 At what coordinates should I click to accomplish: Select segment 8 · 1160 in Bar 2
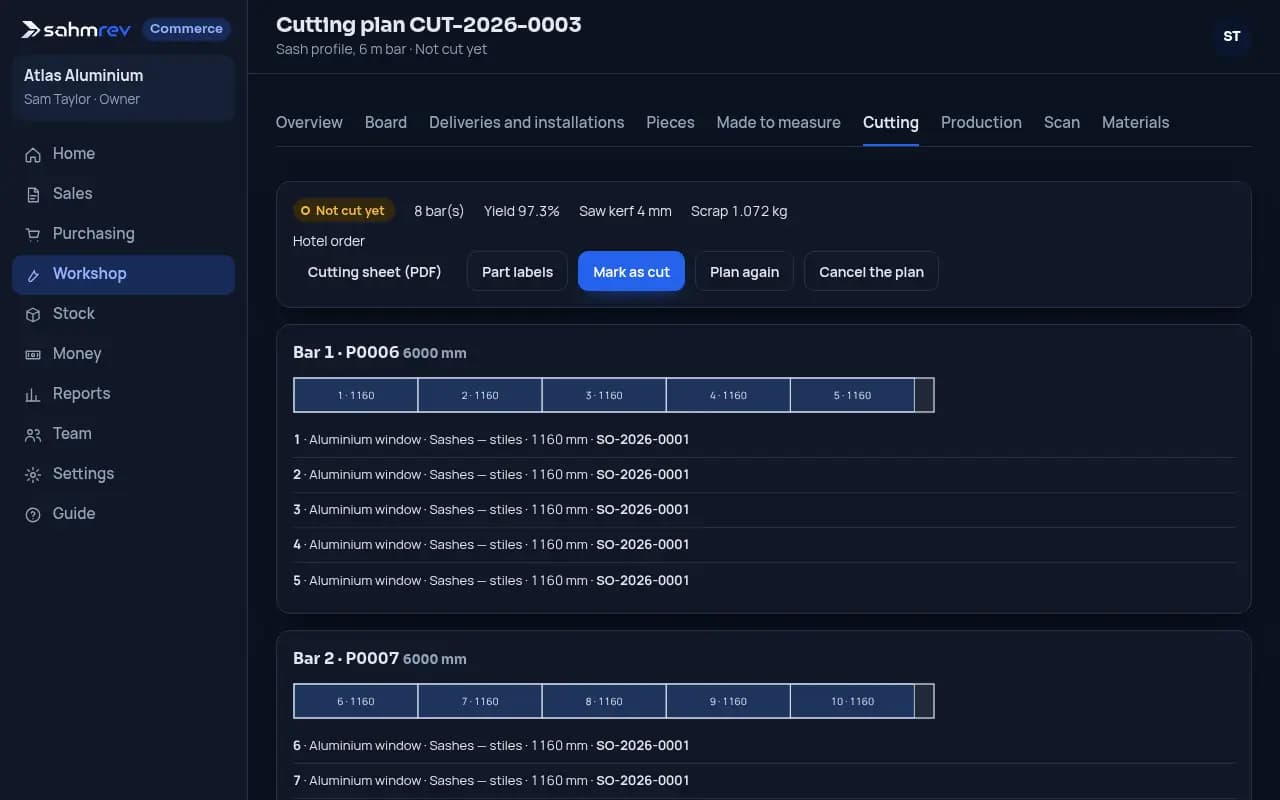(x=604, y=701)
